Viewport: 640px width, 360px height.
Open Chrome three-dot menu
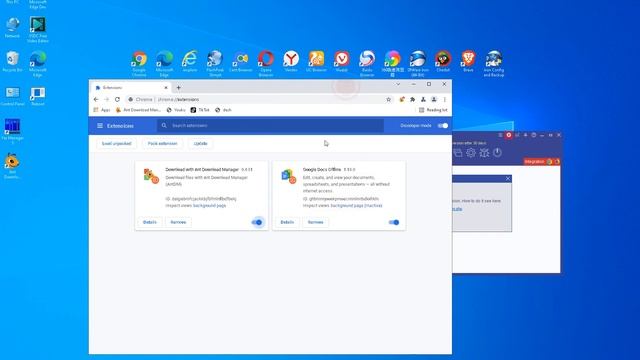click(444, 100)
